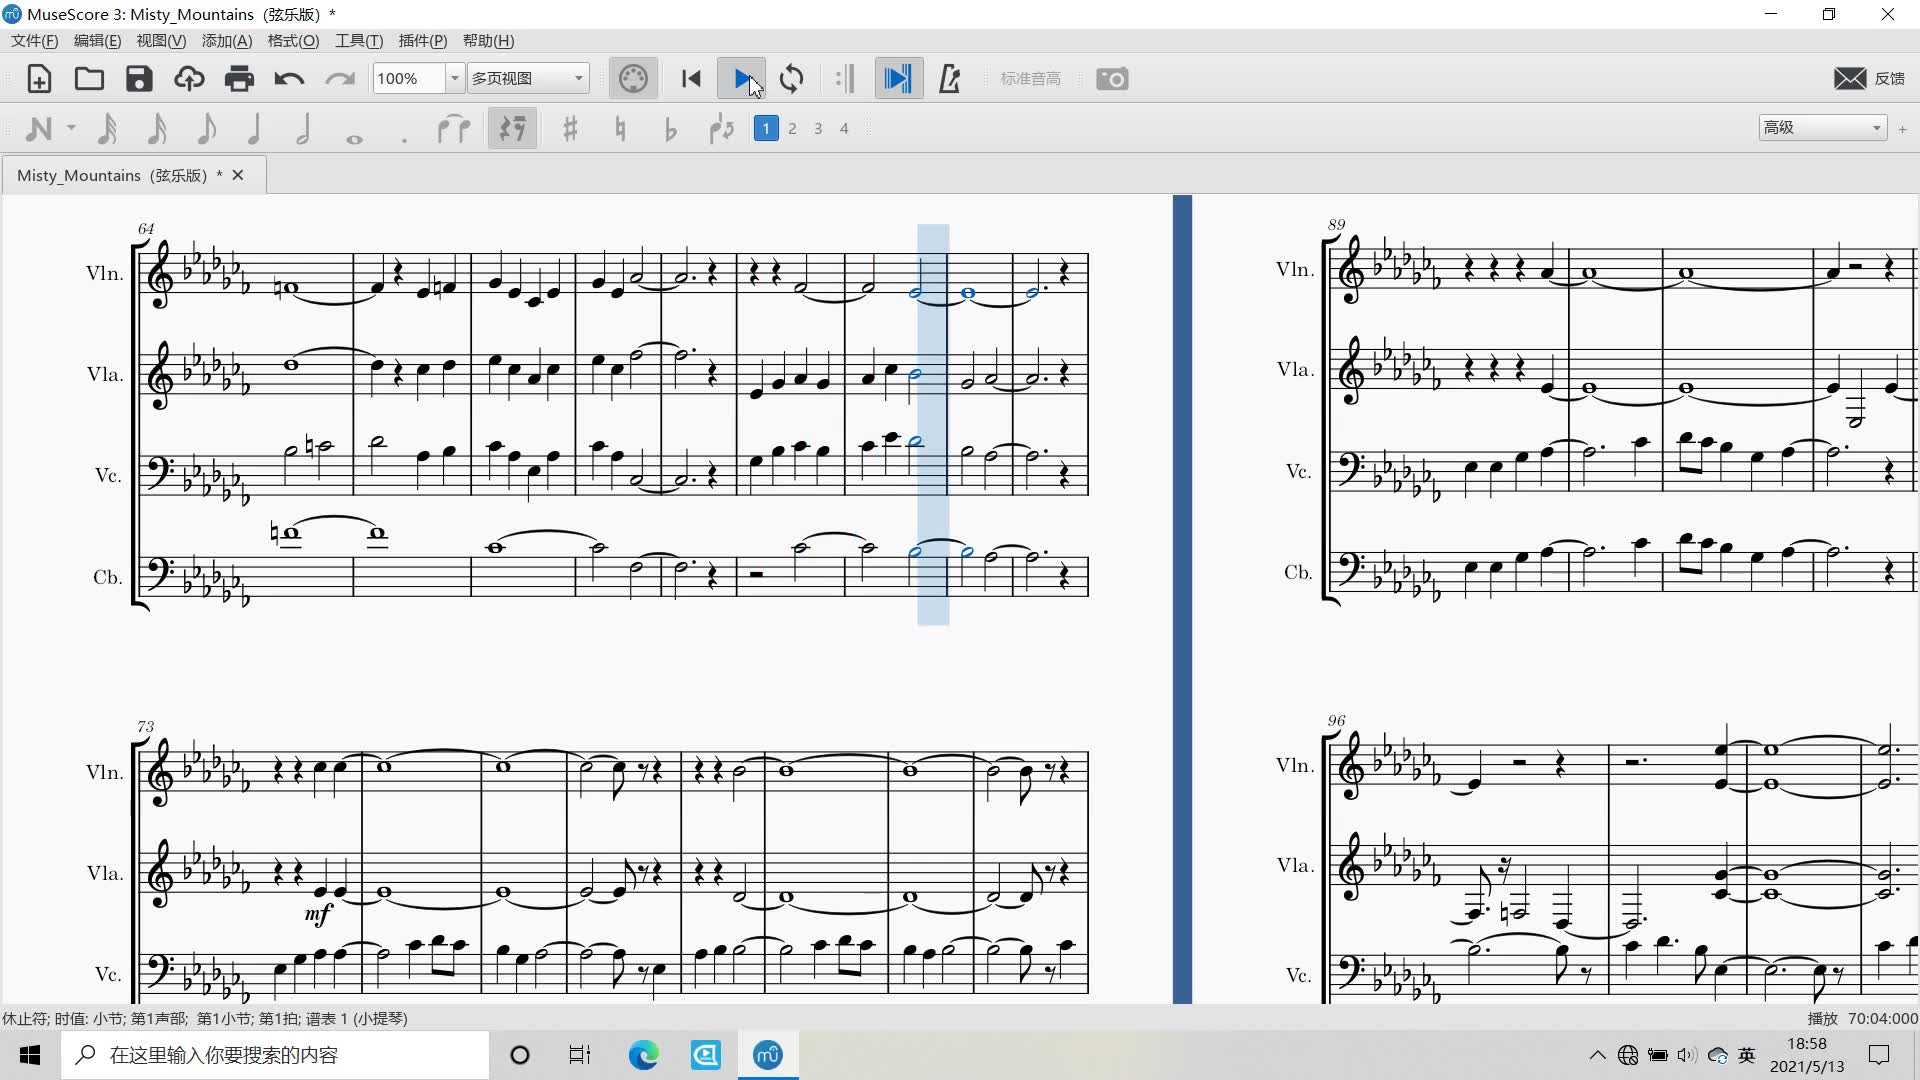Close the Misty_Mountains tab
This screenshot has height=1080, width=1920.
pos(238,175)
